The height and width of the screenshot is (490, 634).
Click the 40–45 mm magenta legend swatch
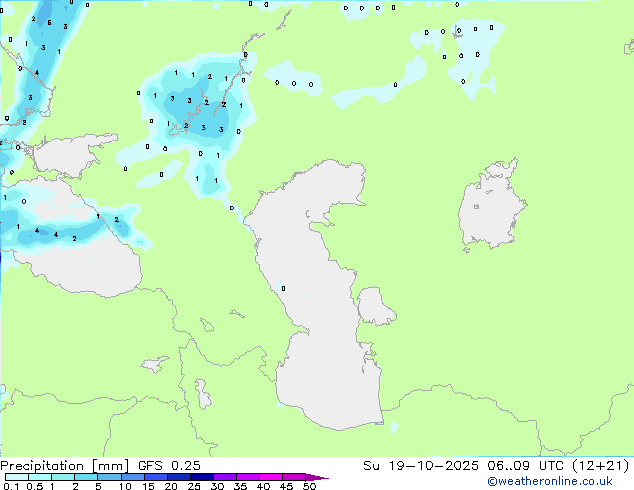271,477
